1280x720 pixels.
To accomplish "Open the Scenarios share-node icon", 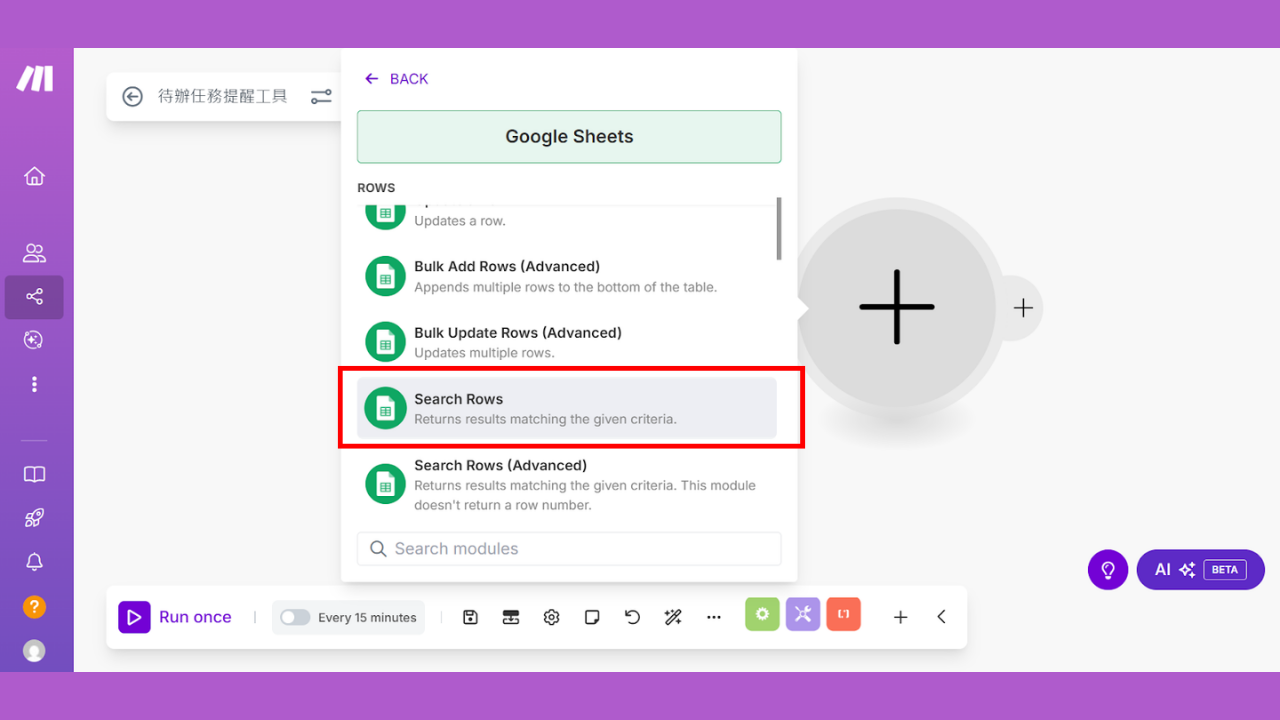I will 35,297.
